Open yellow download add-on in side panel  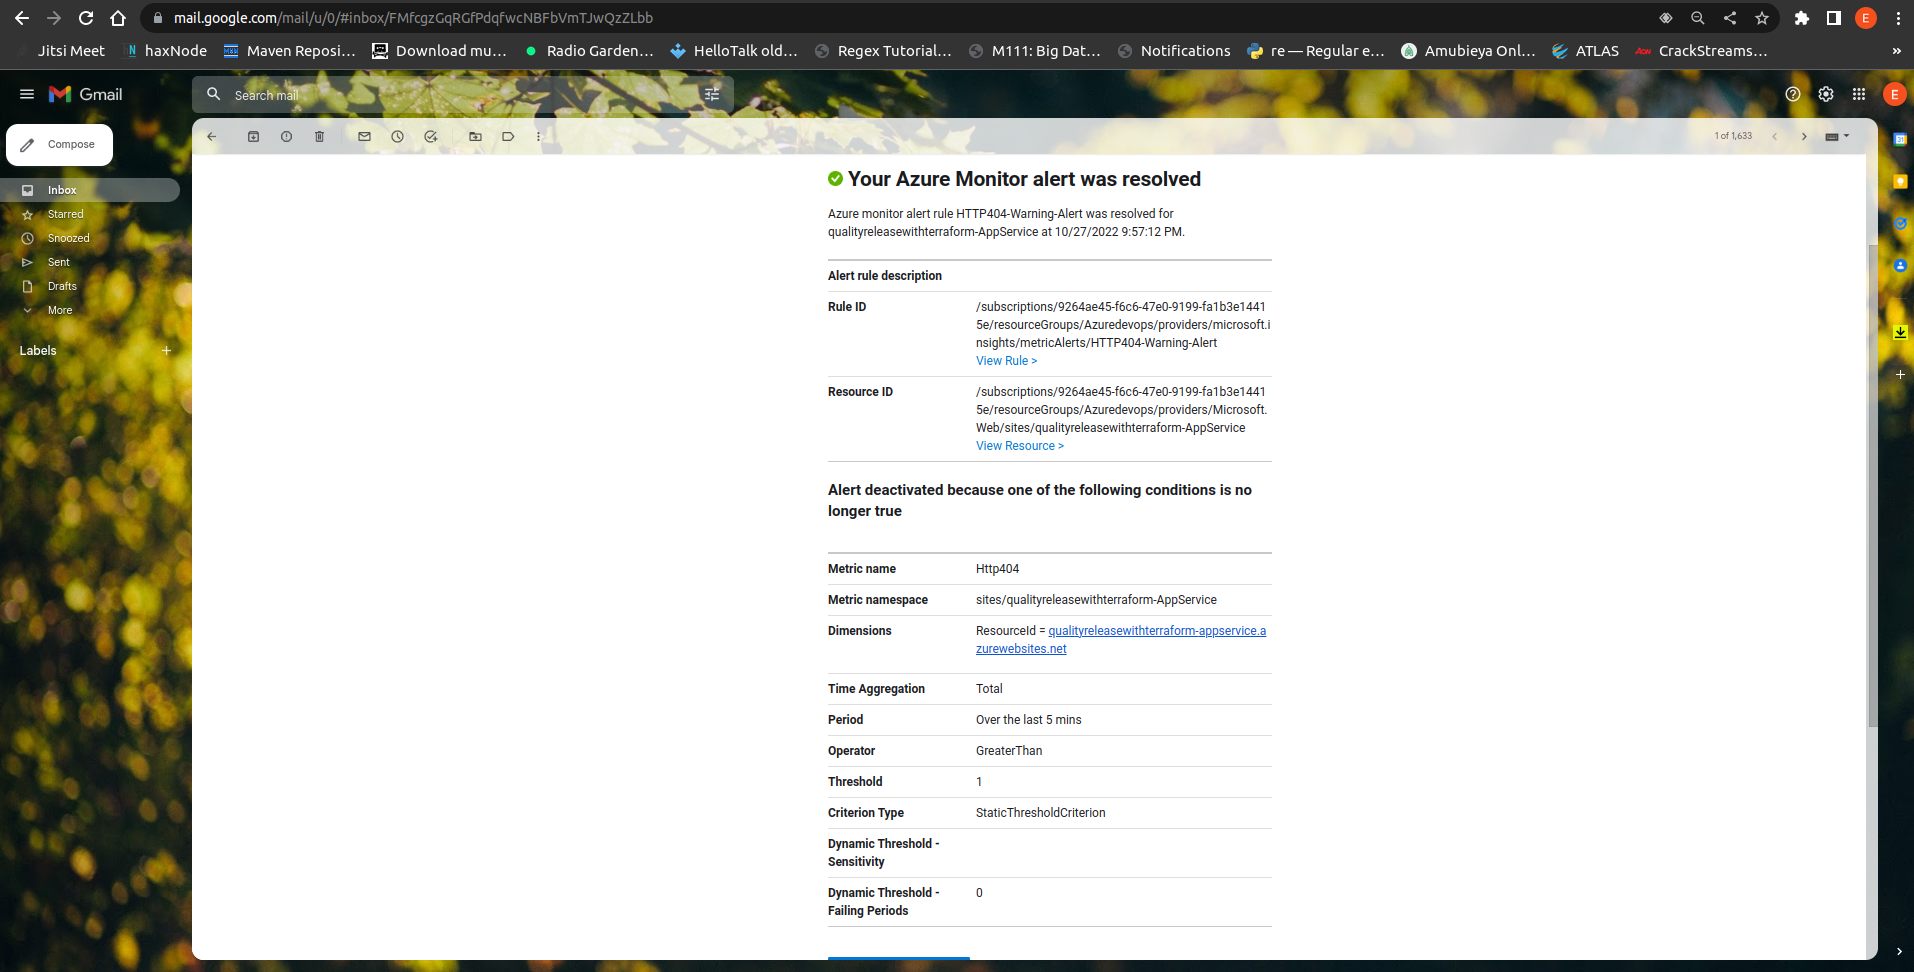point(1900,332)
